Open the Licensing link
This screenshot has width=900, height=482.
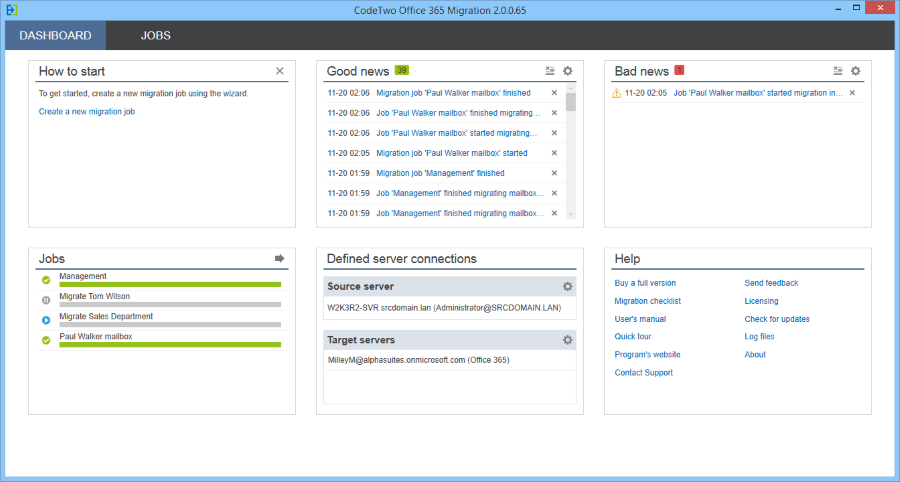pyautogui.click(x=761, y=301)
